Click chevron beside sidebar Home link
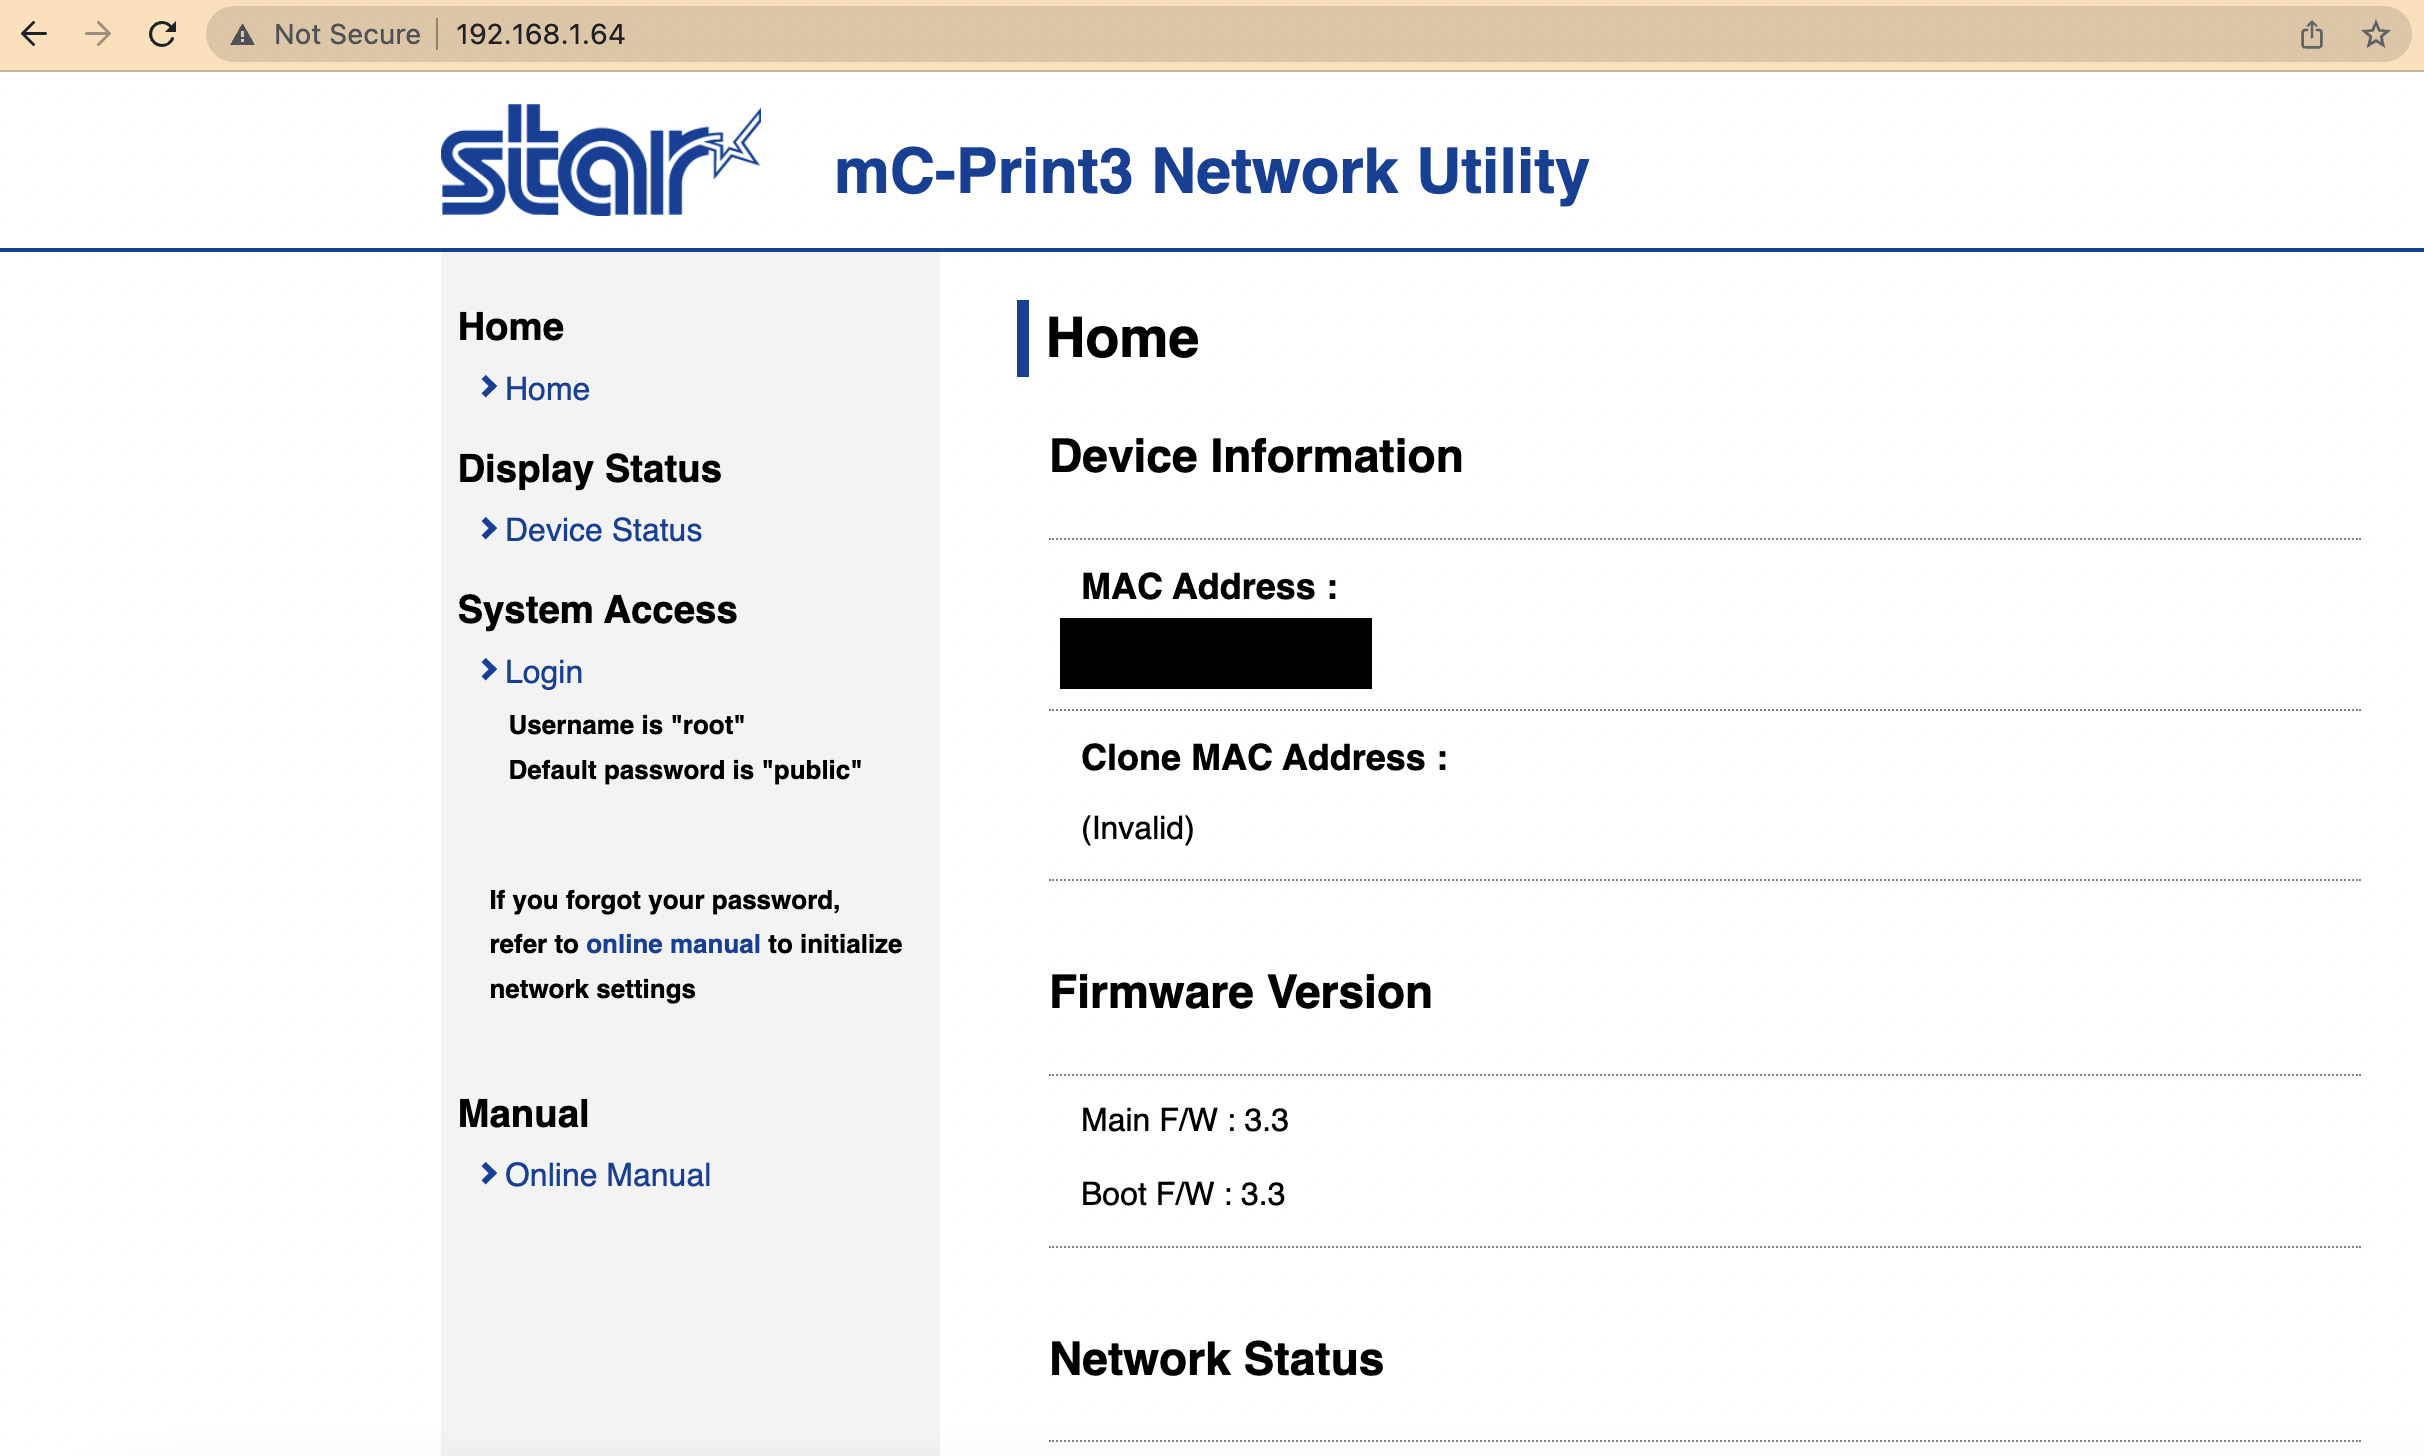The height and width of the screenshot is (1456, 2424). 488,387
